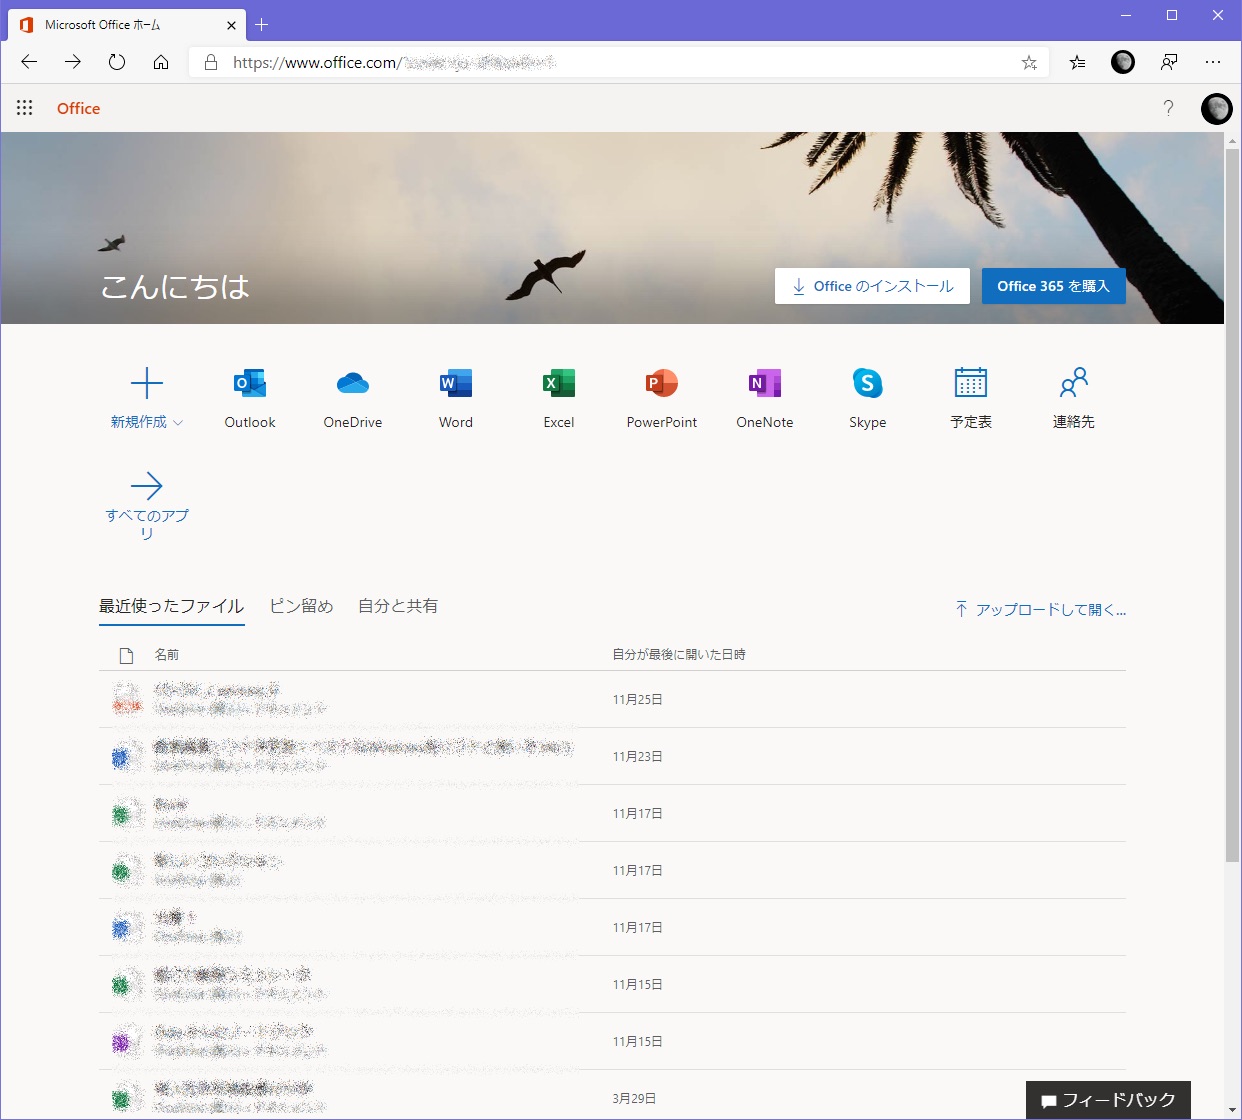Open the recent file dated 11月23日

coord(612,756)
